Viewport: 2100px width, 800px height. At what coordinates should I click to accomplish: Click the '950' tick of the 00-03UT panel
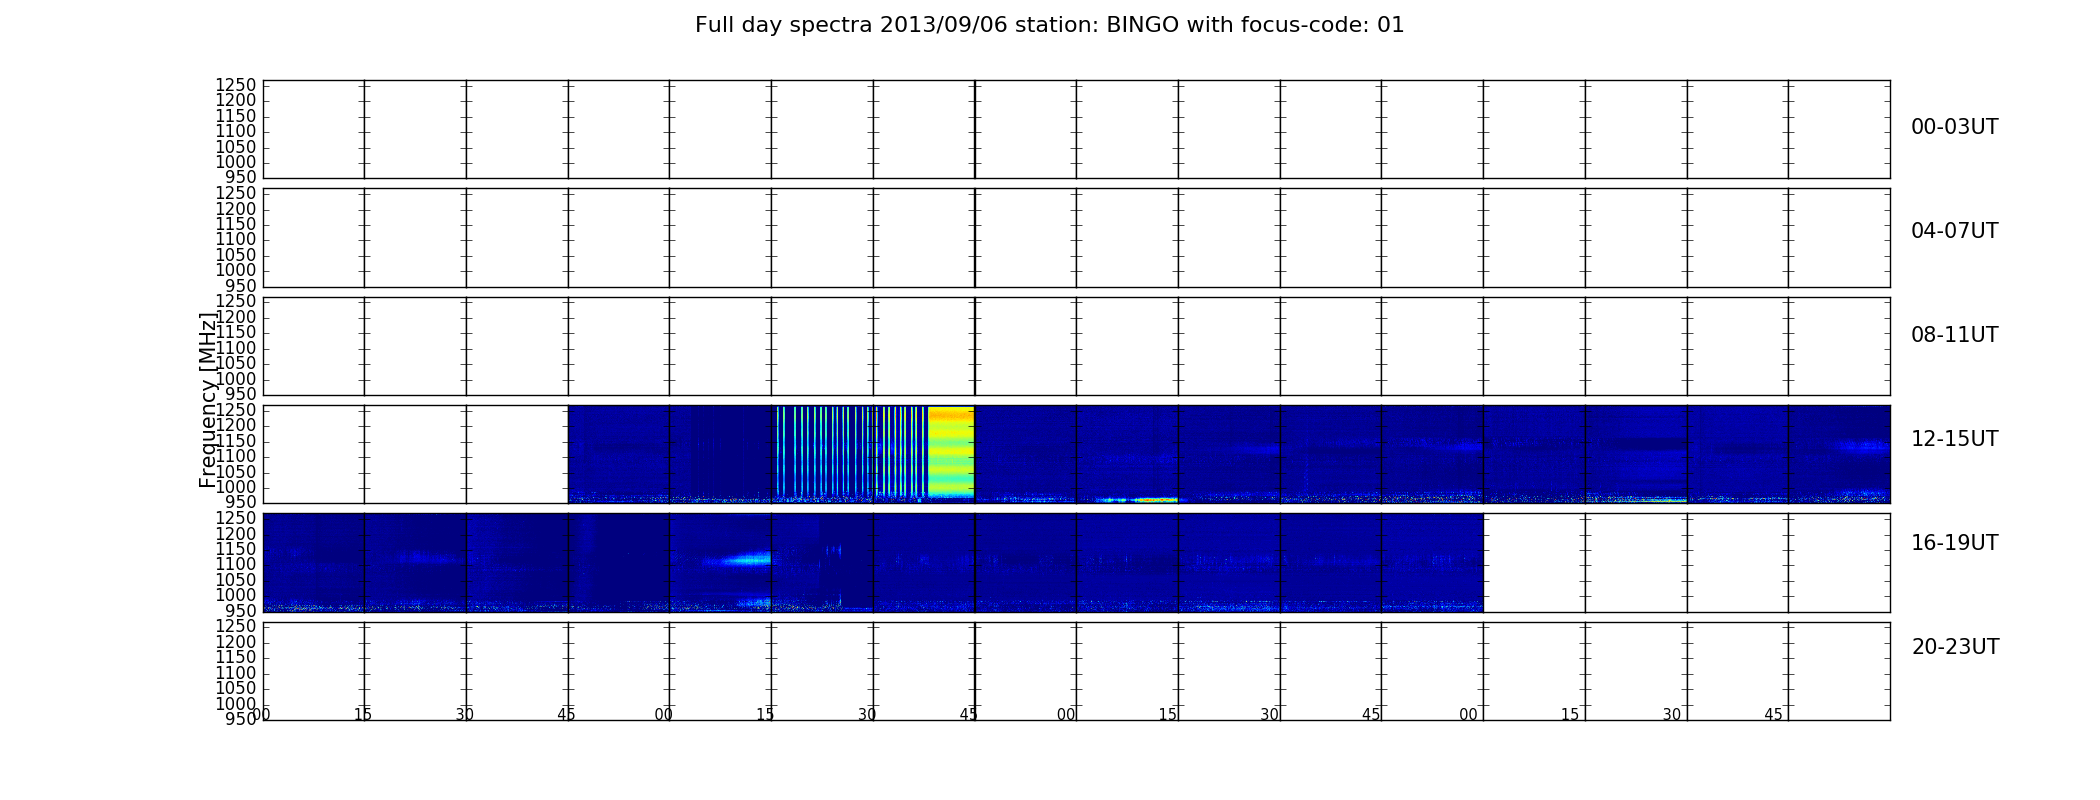[240, 178]
